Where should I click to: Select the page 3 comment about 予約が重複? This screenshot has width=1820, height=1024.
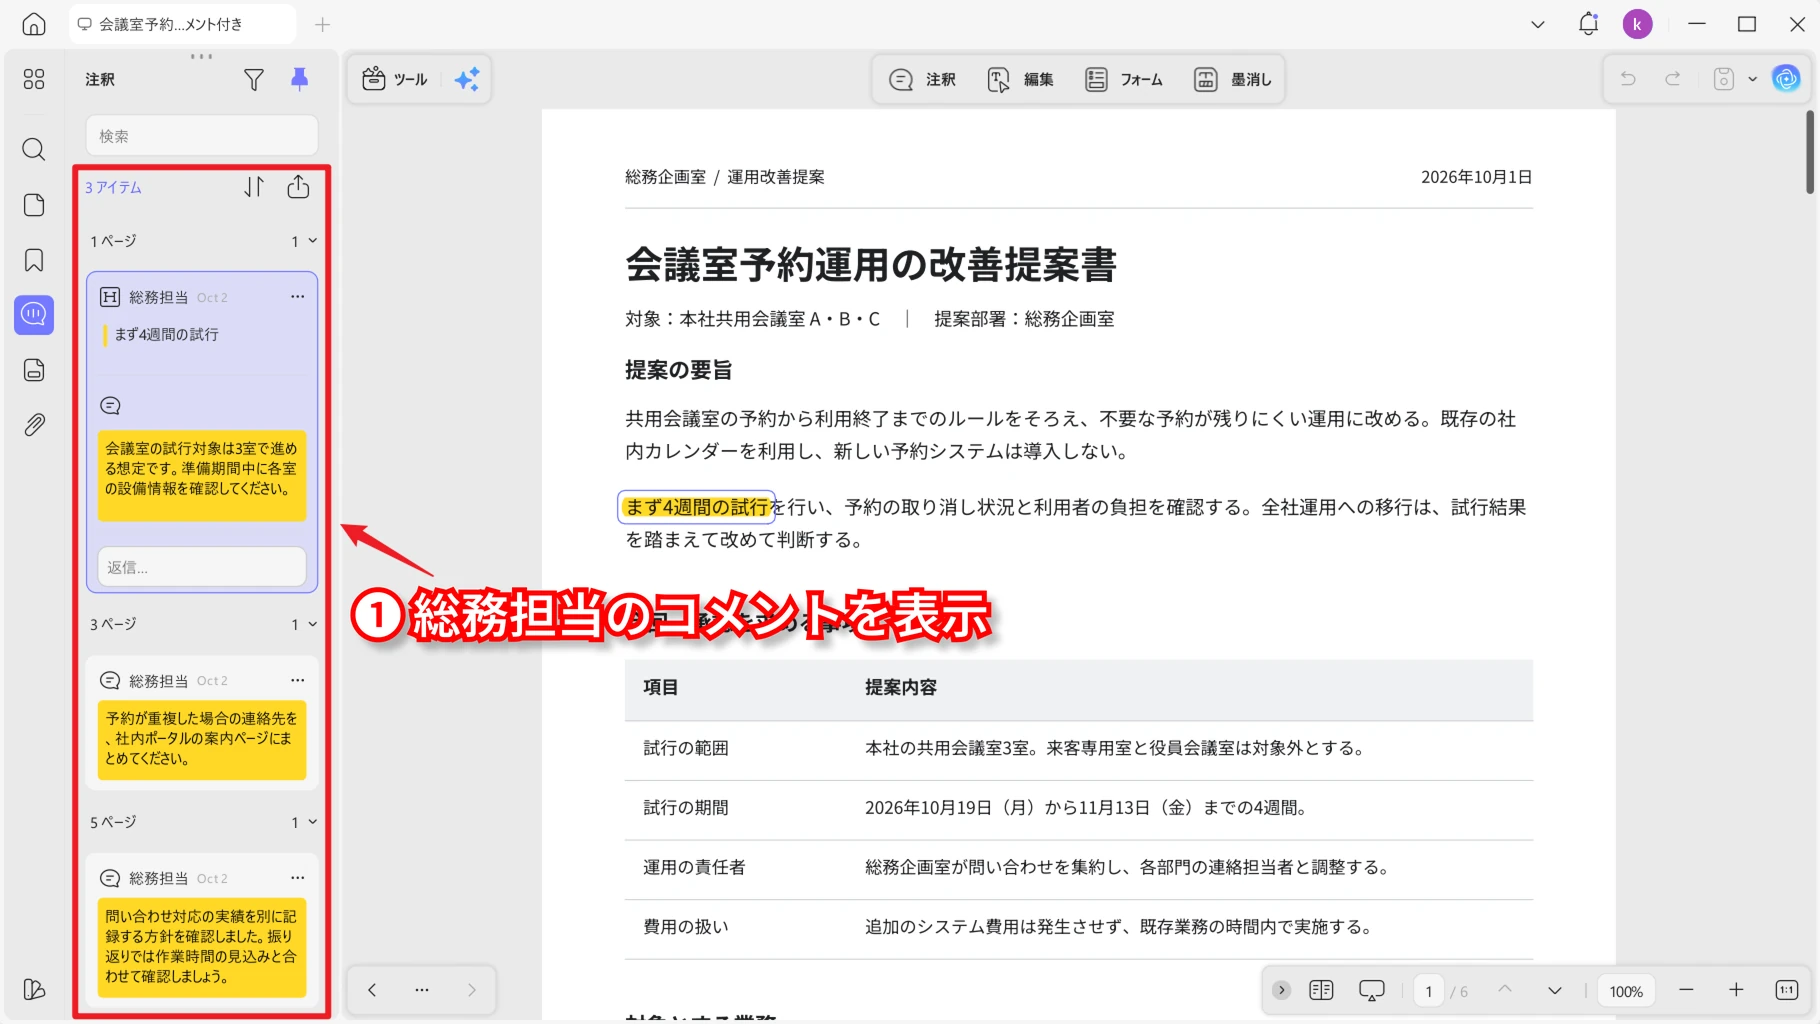(202, 739)
